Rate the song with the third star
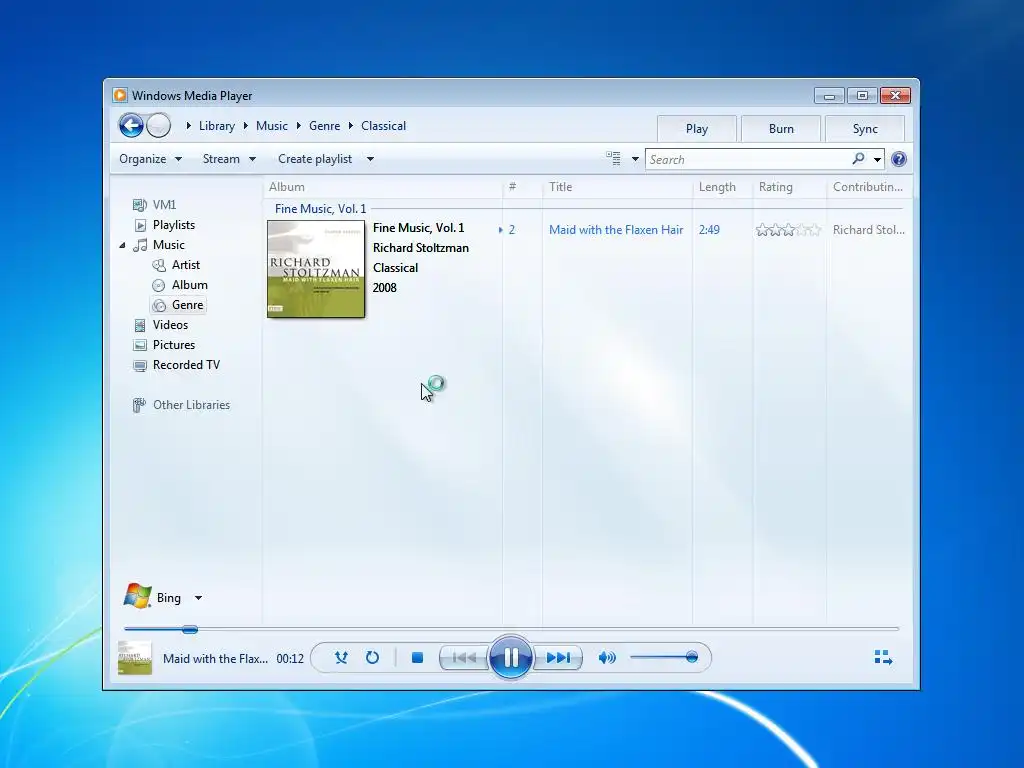This screenshot has width=1024, height=768. click(x=788, y=230)
